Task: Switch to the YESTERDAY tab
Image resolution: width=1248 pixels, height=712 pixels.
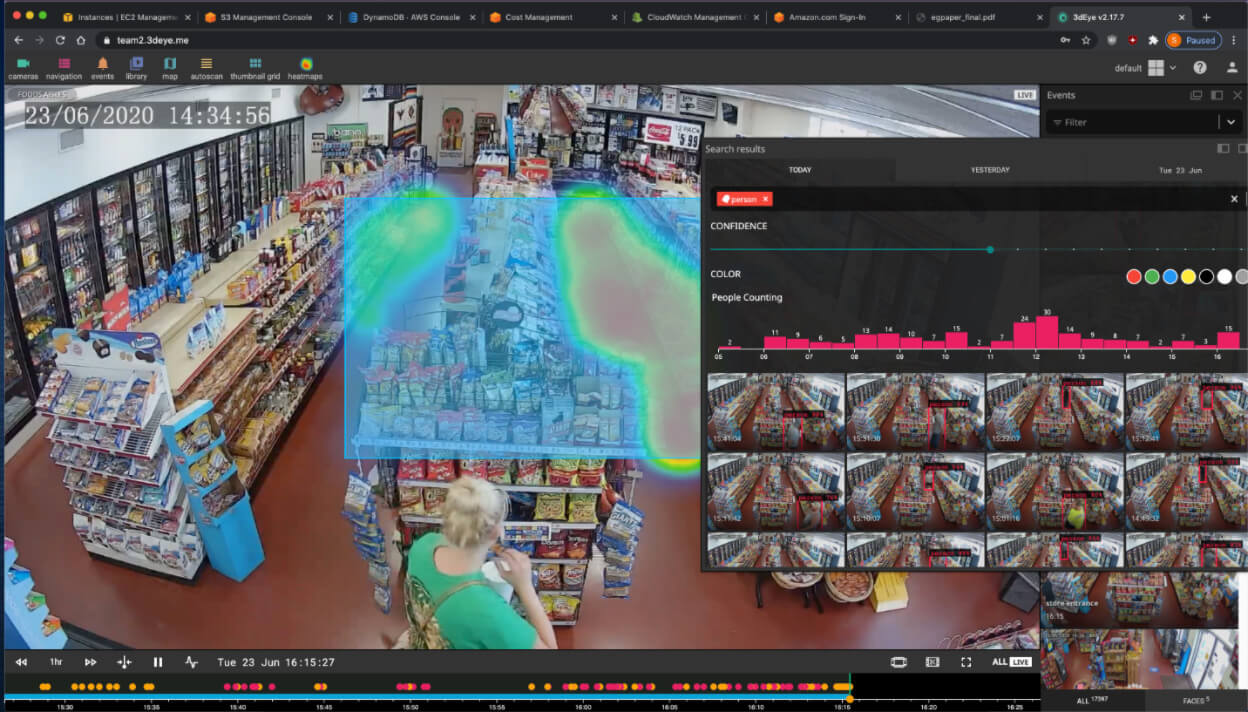Action: point(990,170)
